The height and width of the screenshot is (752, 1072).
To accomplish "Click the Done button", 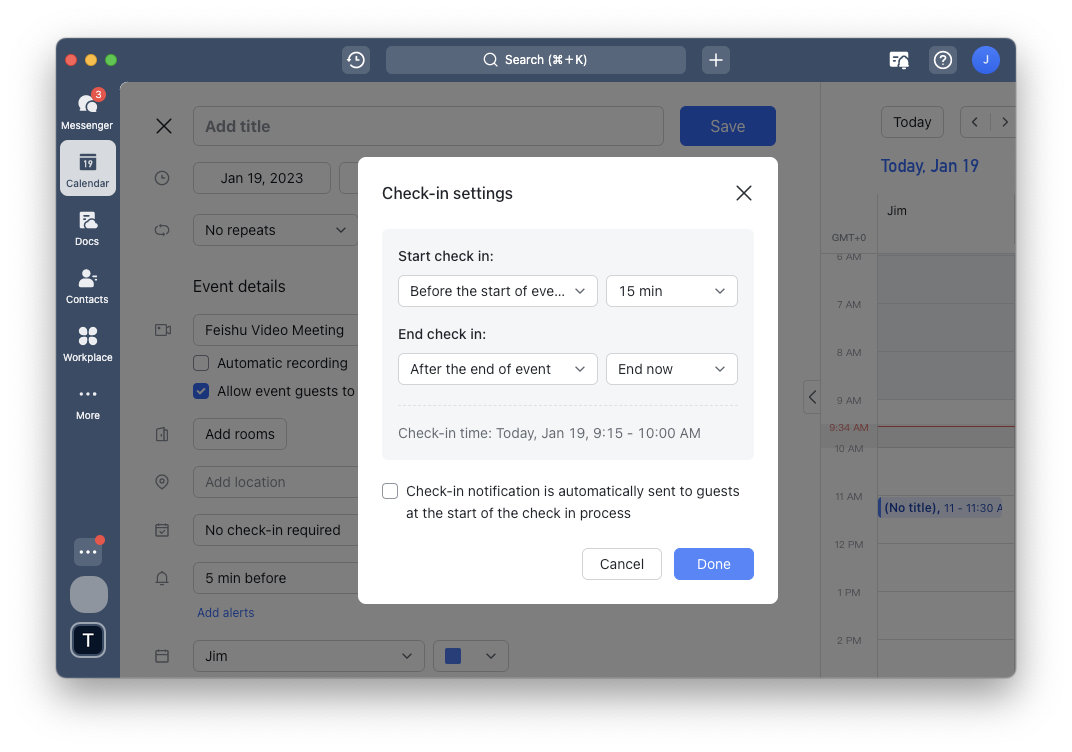I will (713, 564).
